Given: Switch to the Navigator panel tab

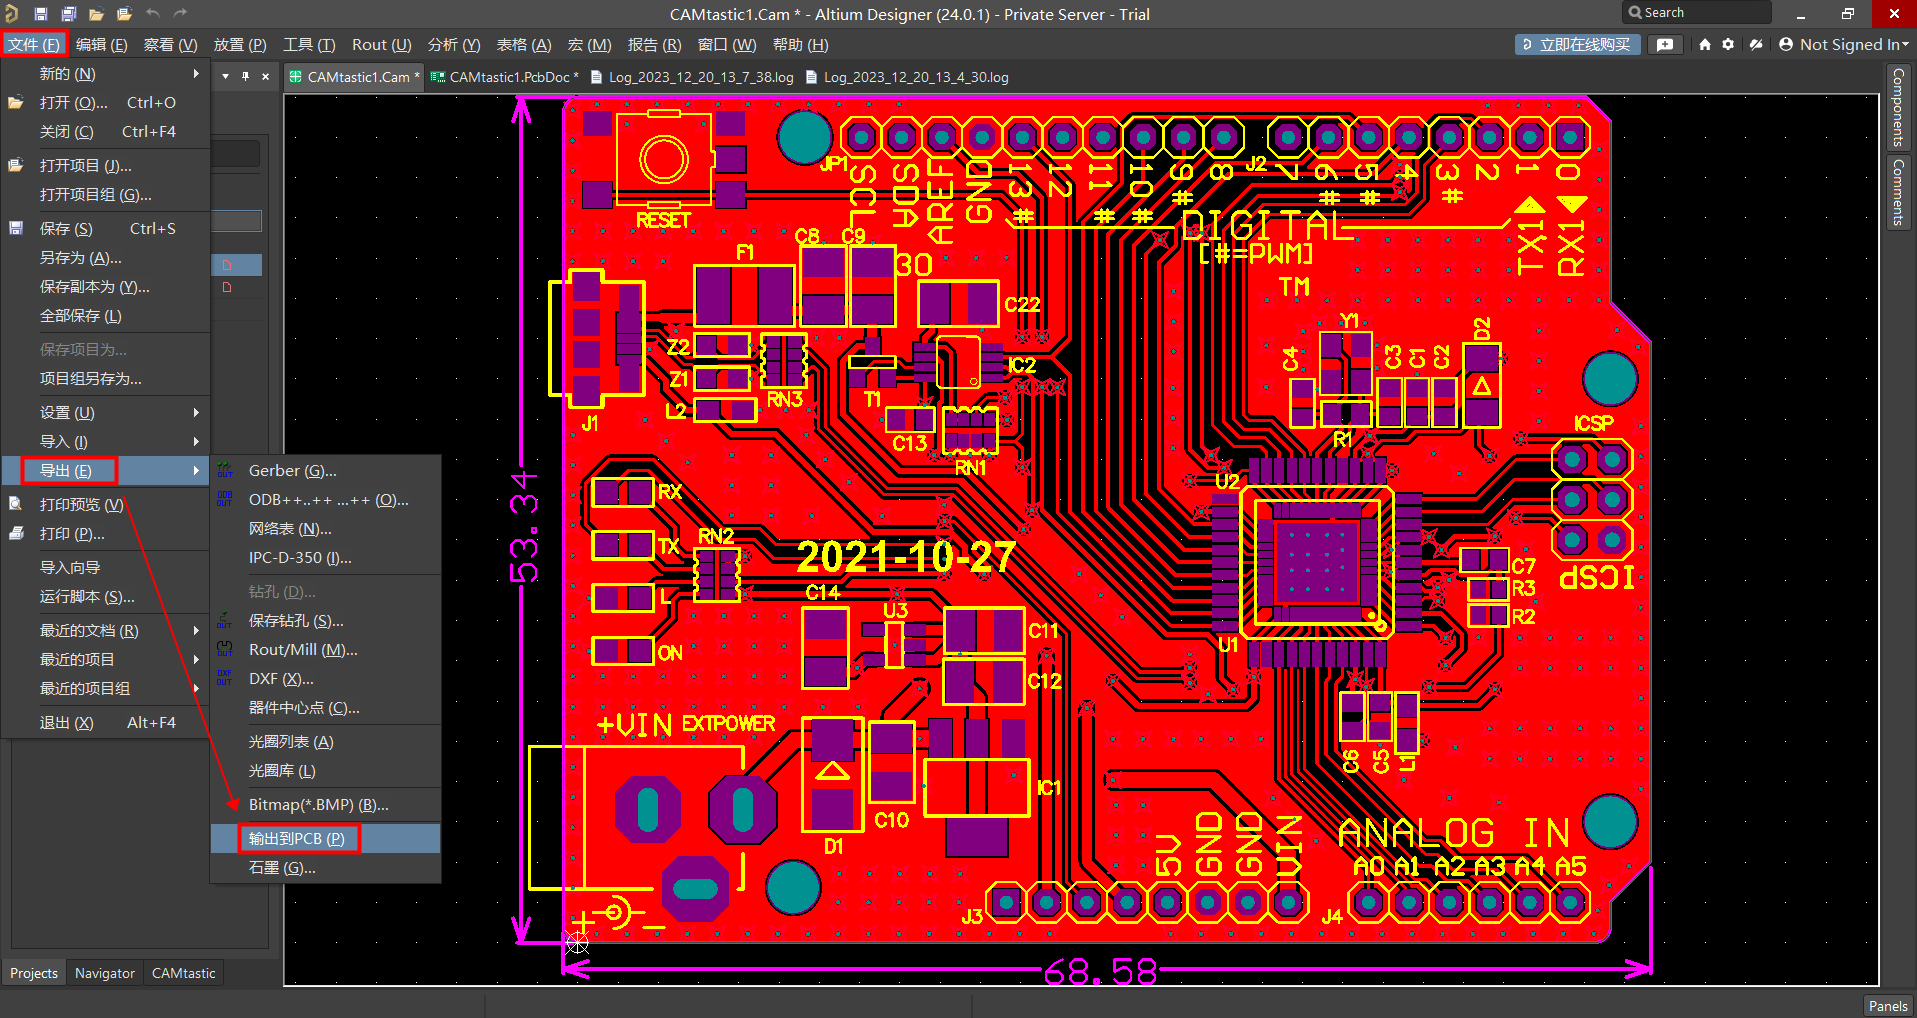Looking at the screenshot, I should 105,973.
